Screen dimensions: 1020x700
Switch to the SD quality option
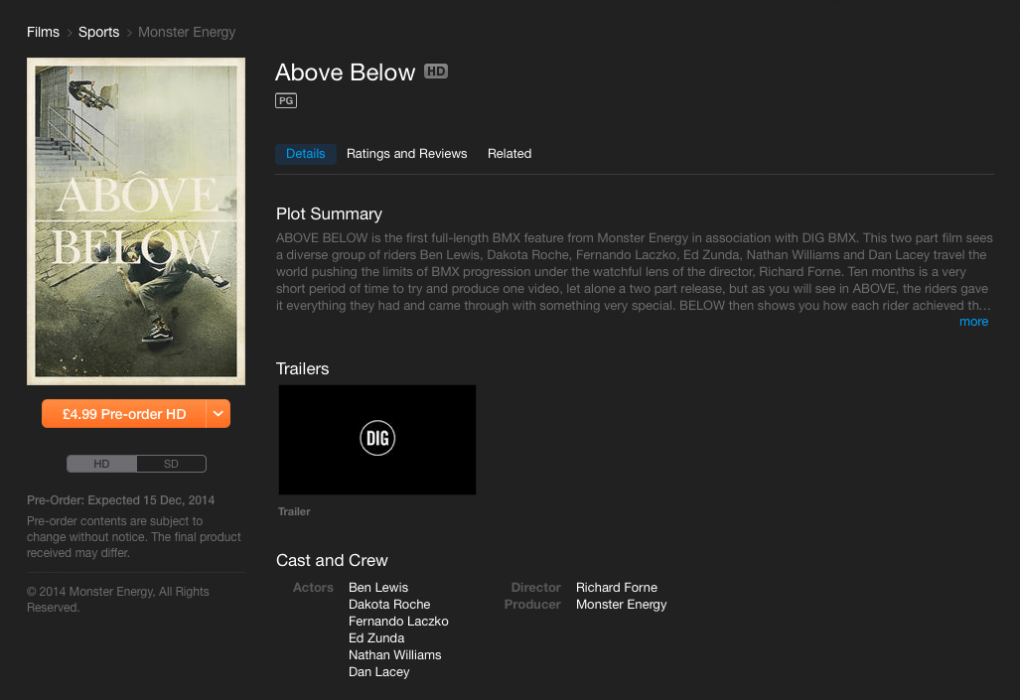tap(171, 464)
